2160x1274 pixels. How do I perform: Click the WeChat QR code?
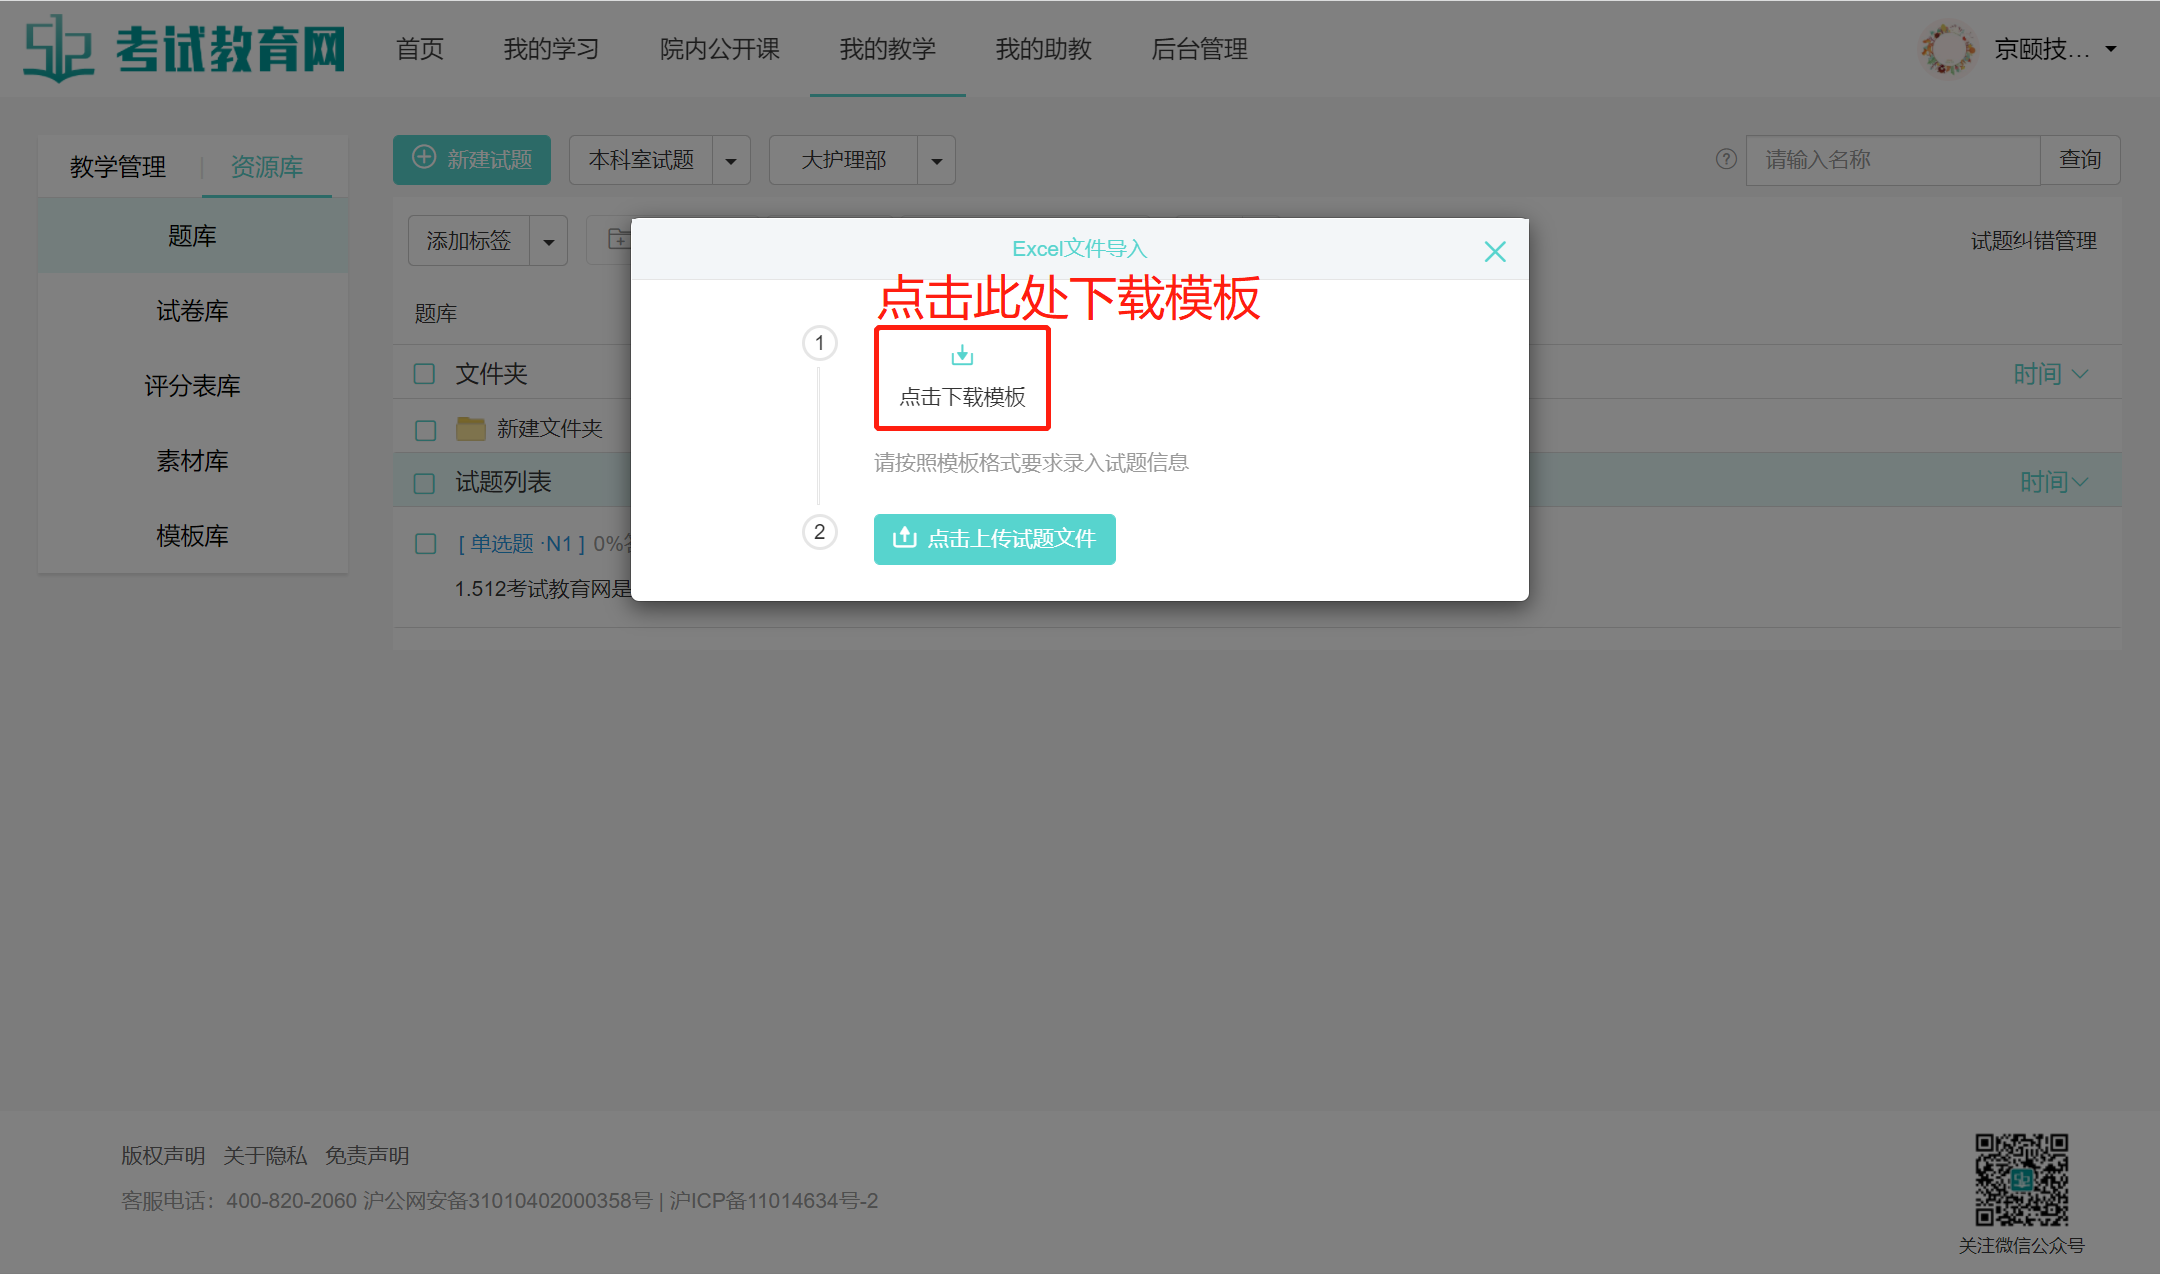click(x=2021, y=1180)
